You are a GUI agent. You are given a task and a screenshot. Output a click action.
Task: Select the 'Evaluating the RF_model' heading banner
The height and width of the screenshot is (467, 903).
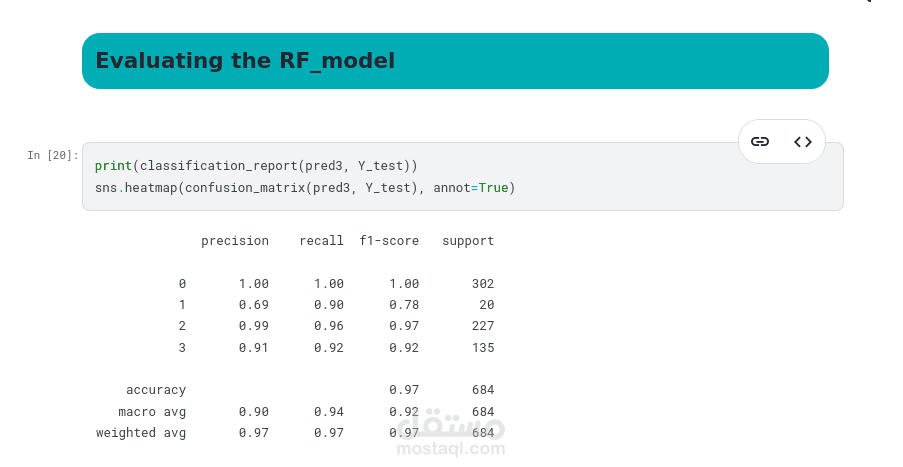point(455,61)
